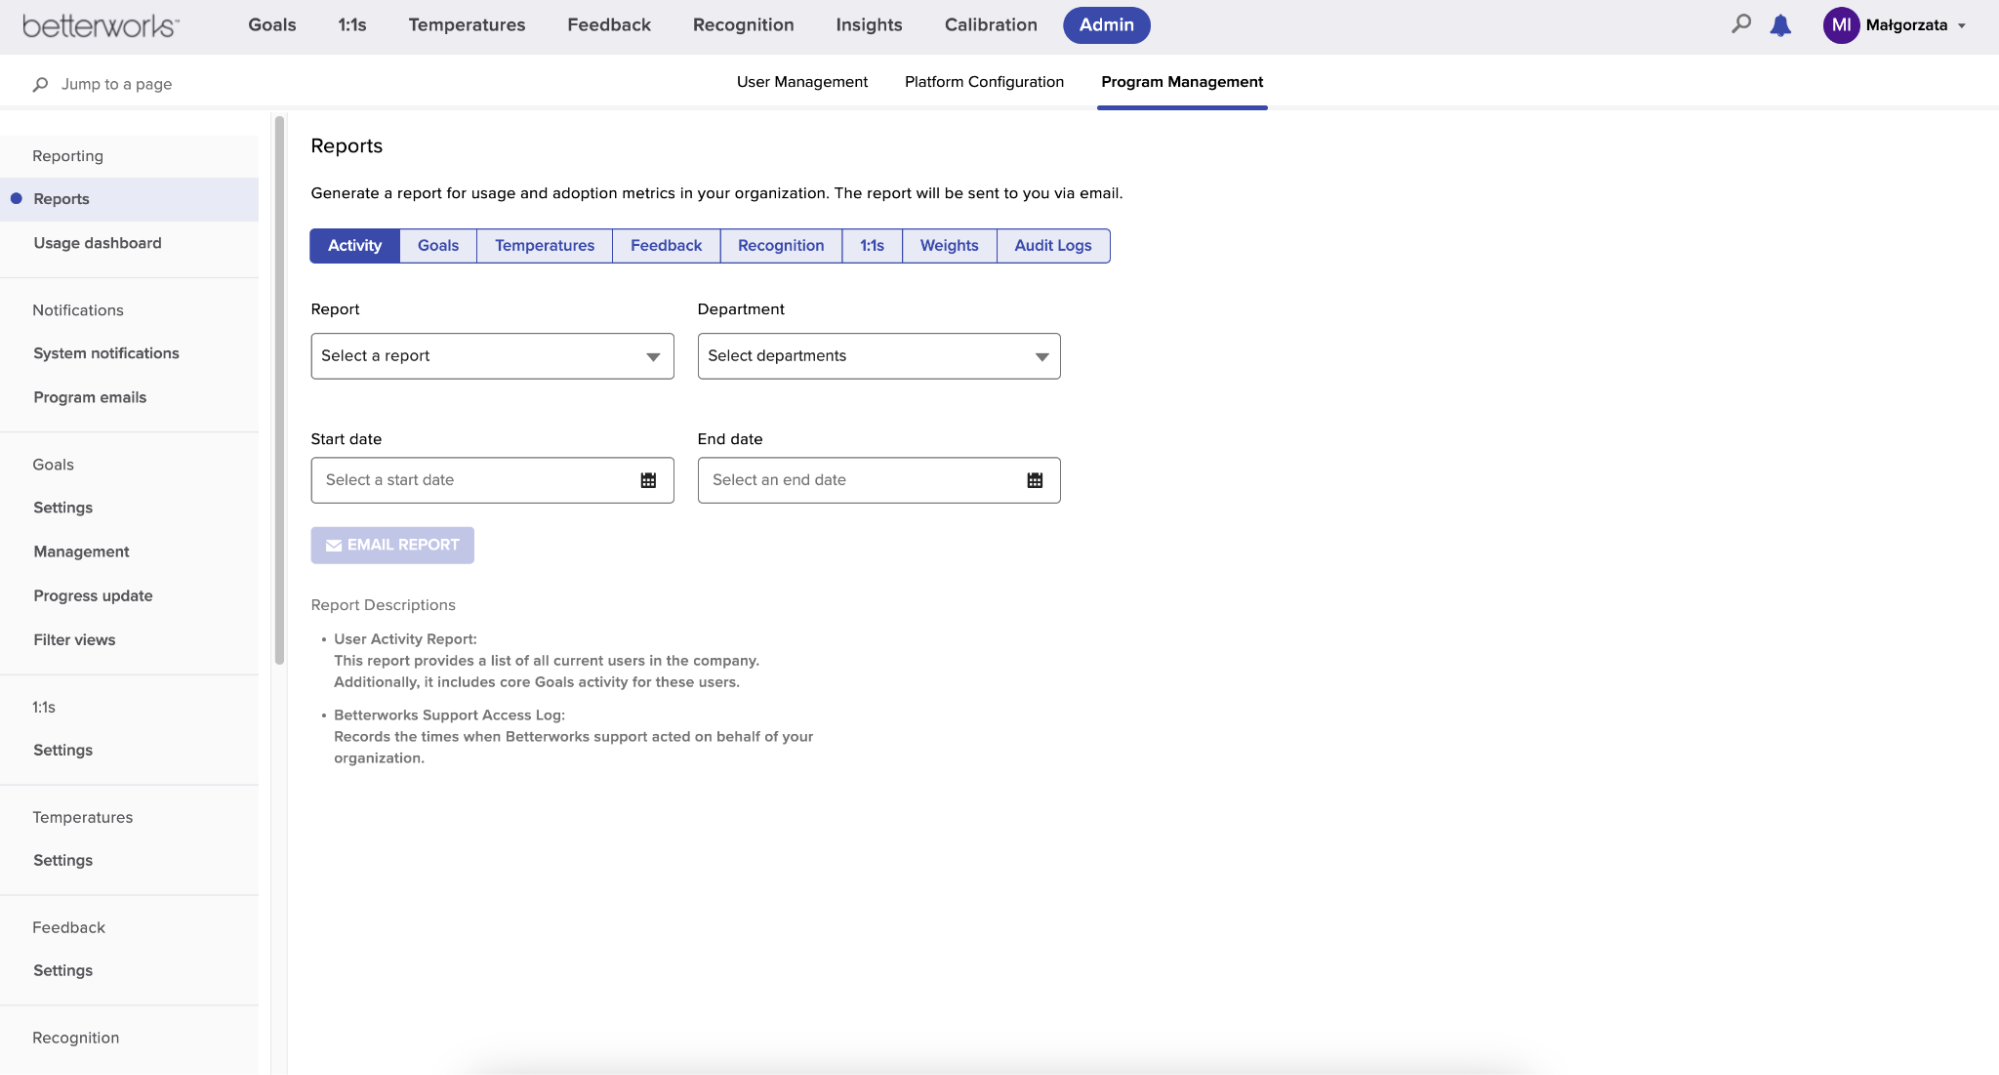Open the notifications bell
This screenshot has width=1999, height=1075.
click(1781, 25)
